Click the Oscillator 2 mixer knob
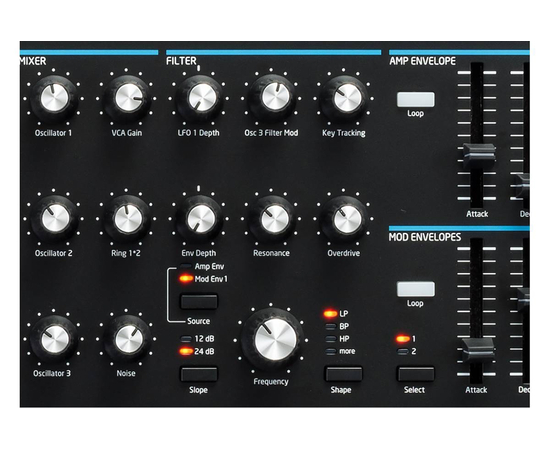The image size is (550, 450). [54, 219]
